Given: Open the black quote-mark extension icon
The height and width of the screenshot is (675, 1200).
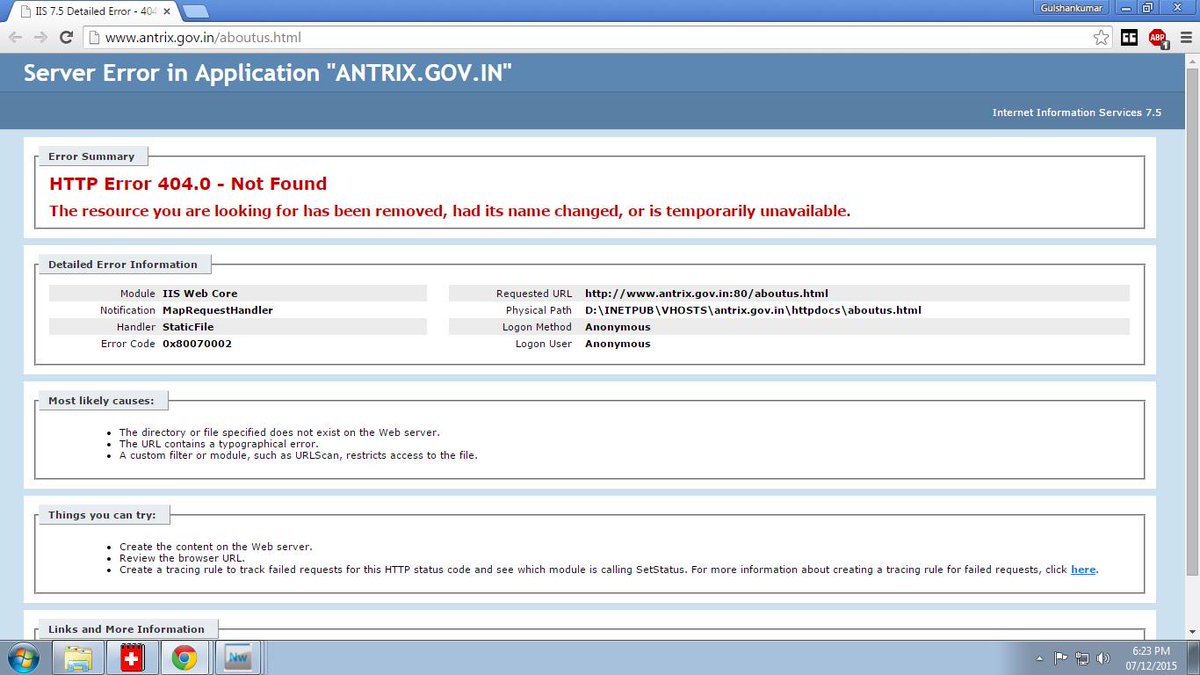Looking at the screenshot, I should [x=1129, y=38].
